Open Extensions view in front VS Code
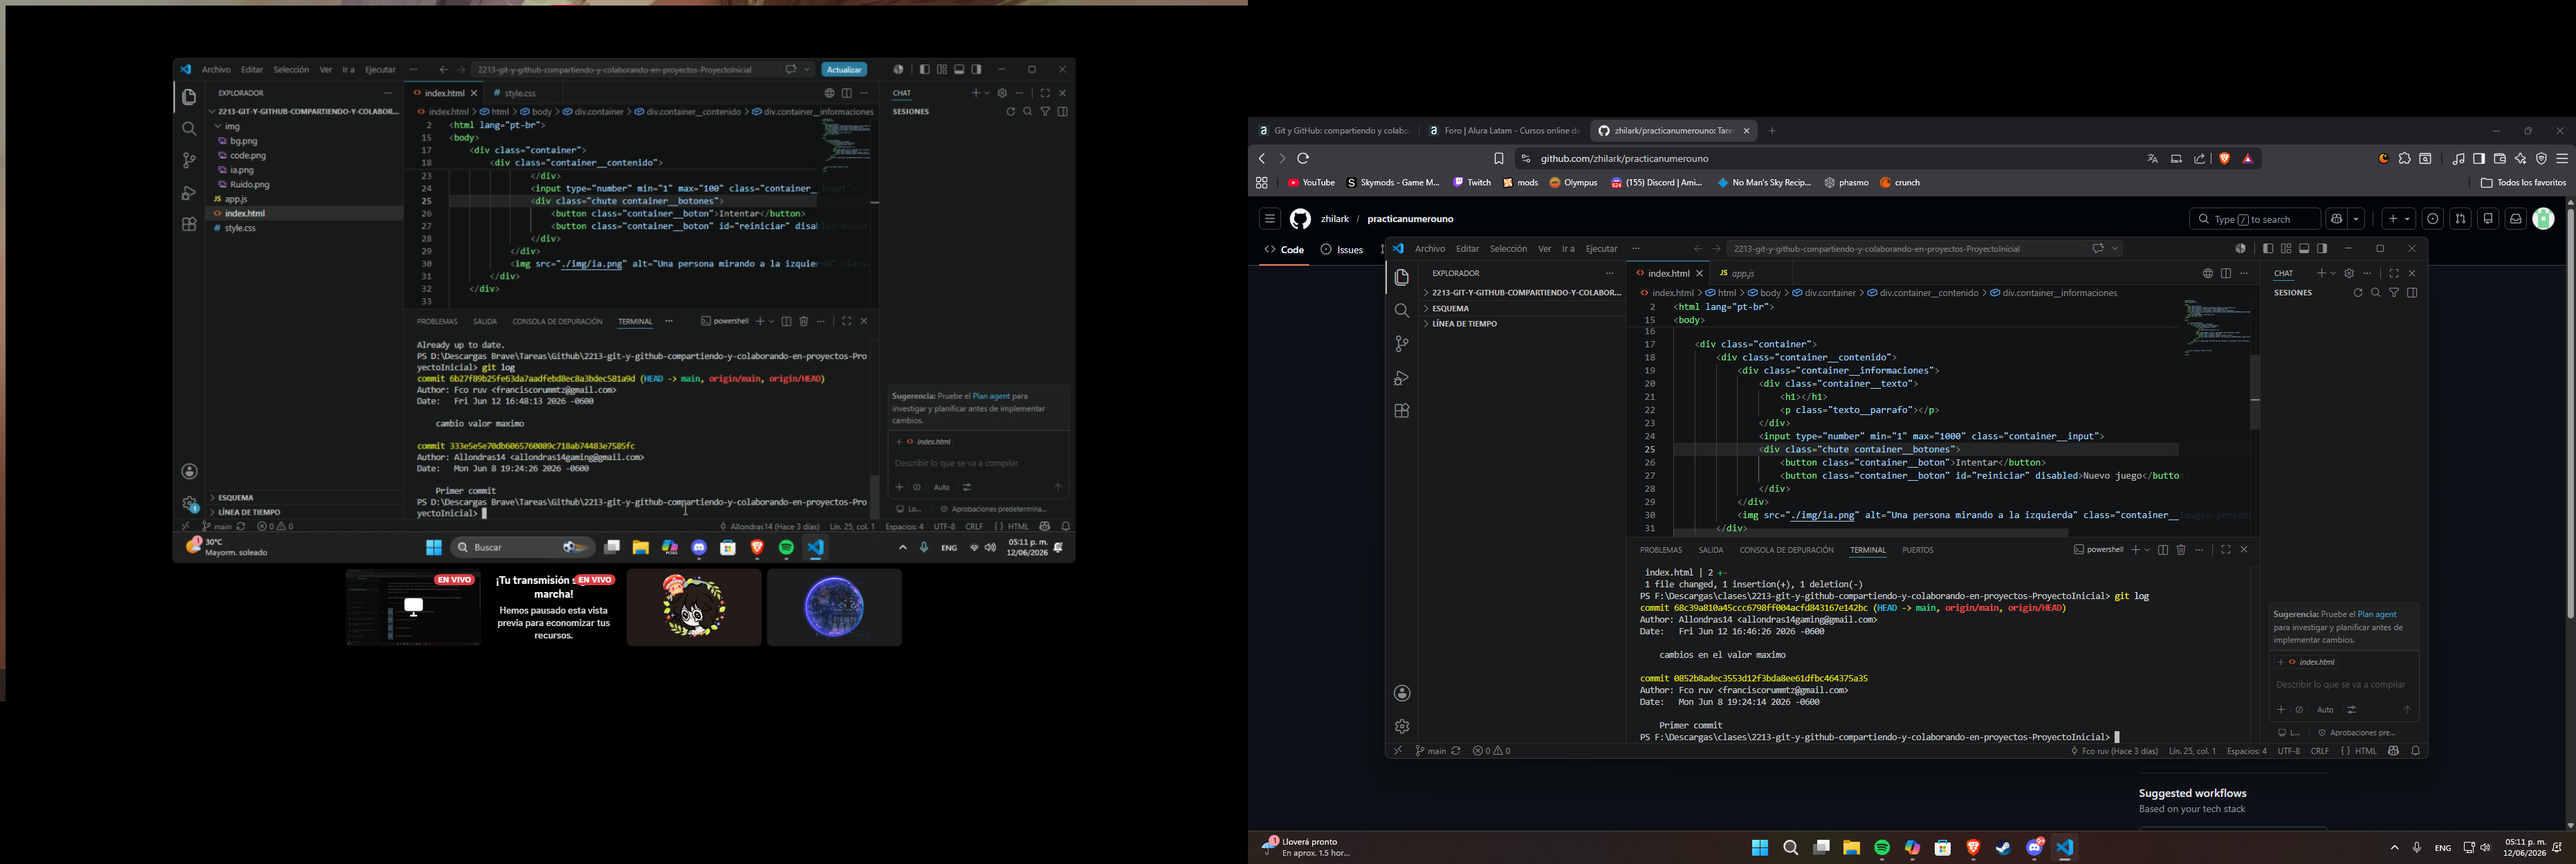The height and width of the screenshot is (864, 2576). 1401,411
